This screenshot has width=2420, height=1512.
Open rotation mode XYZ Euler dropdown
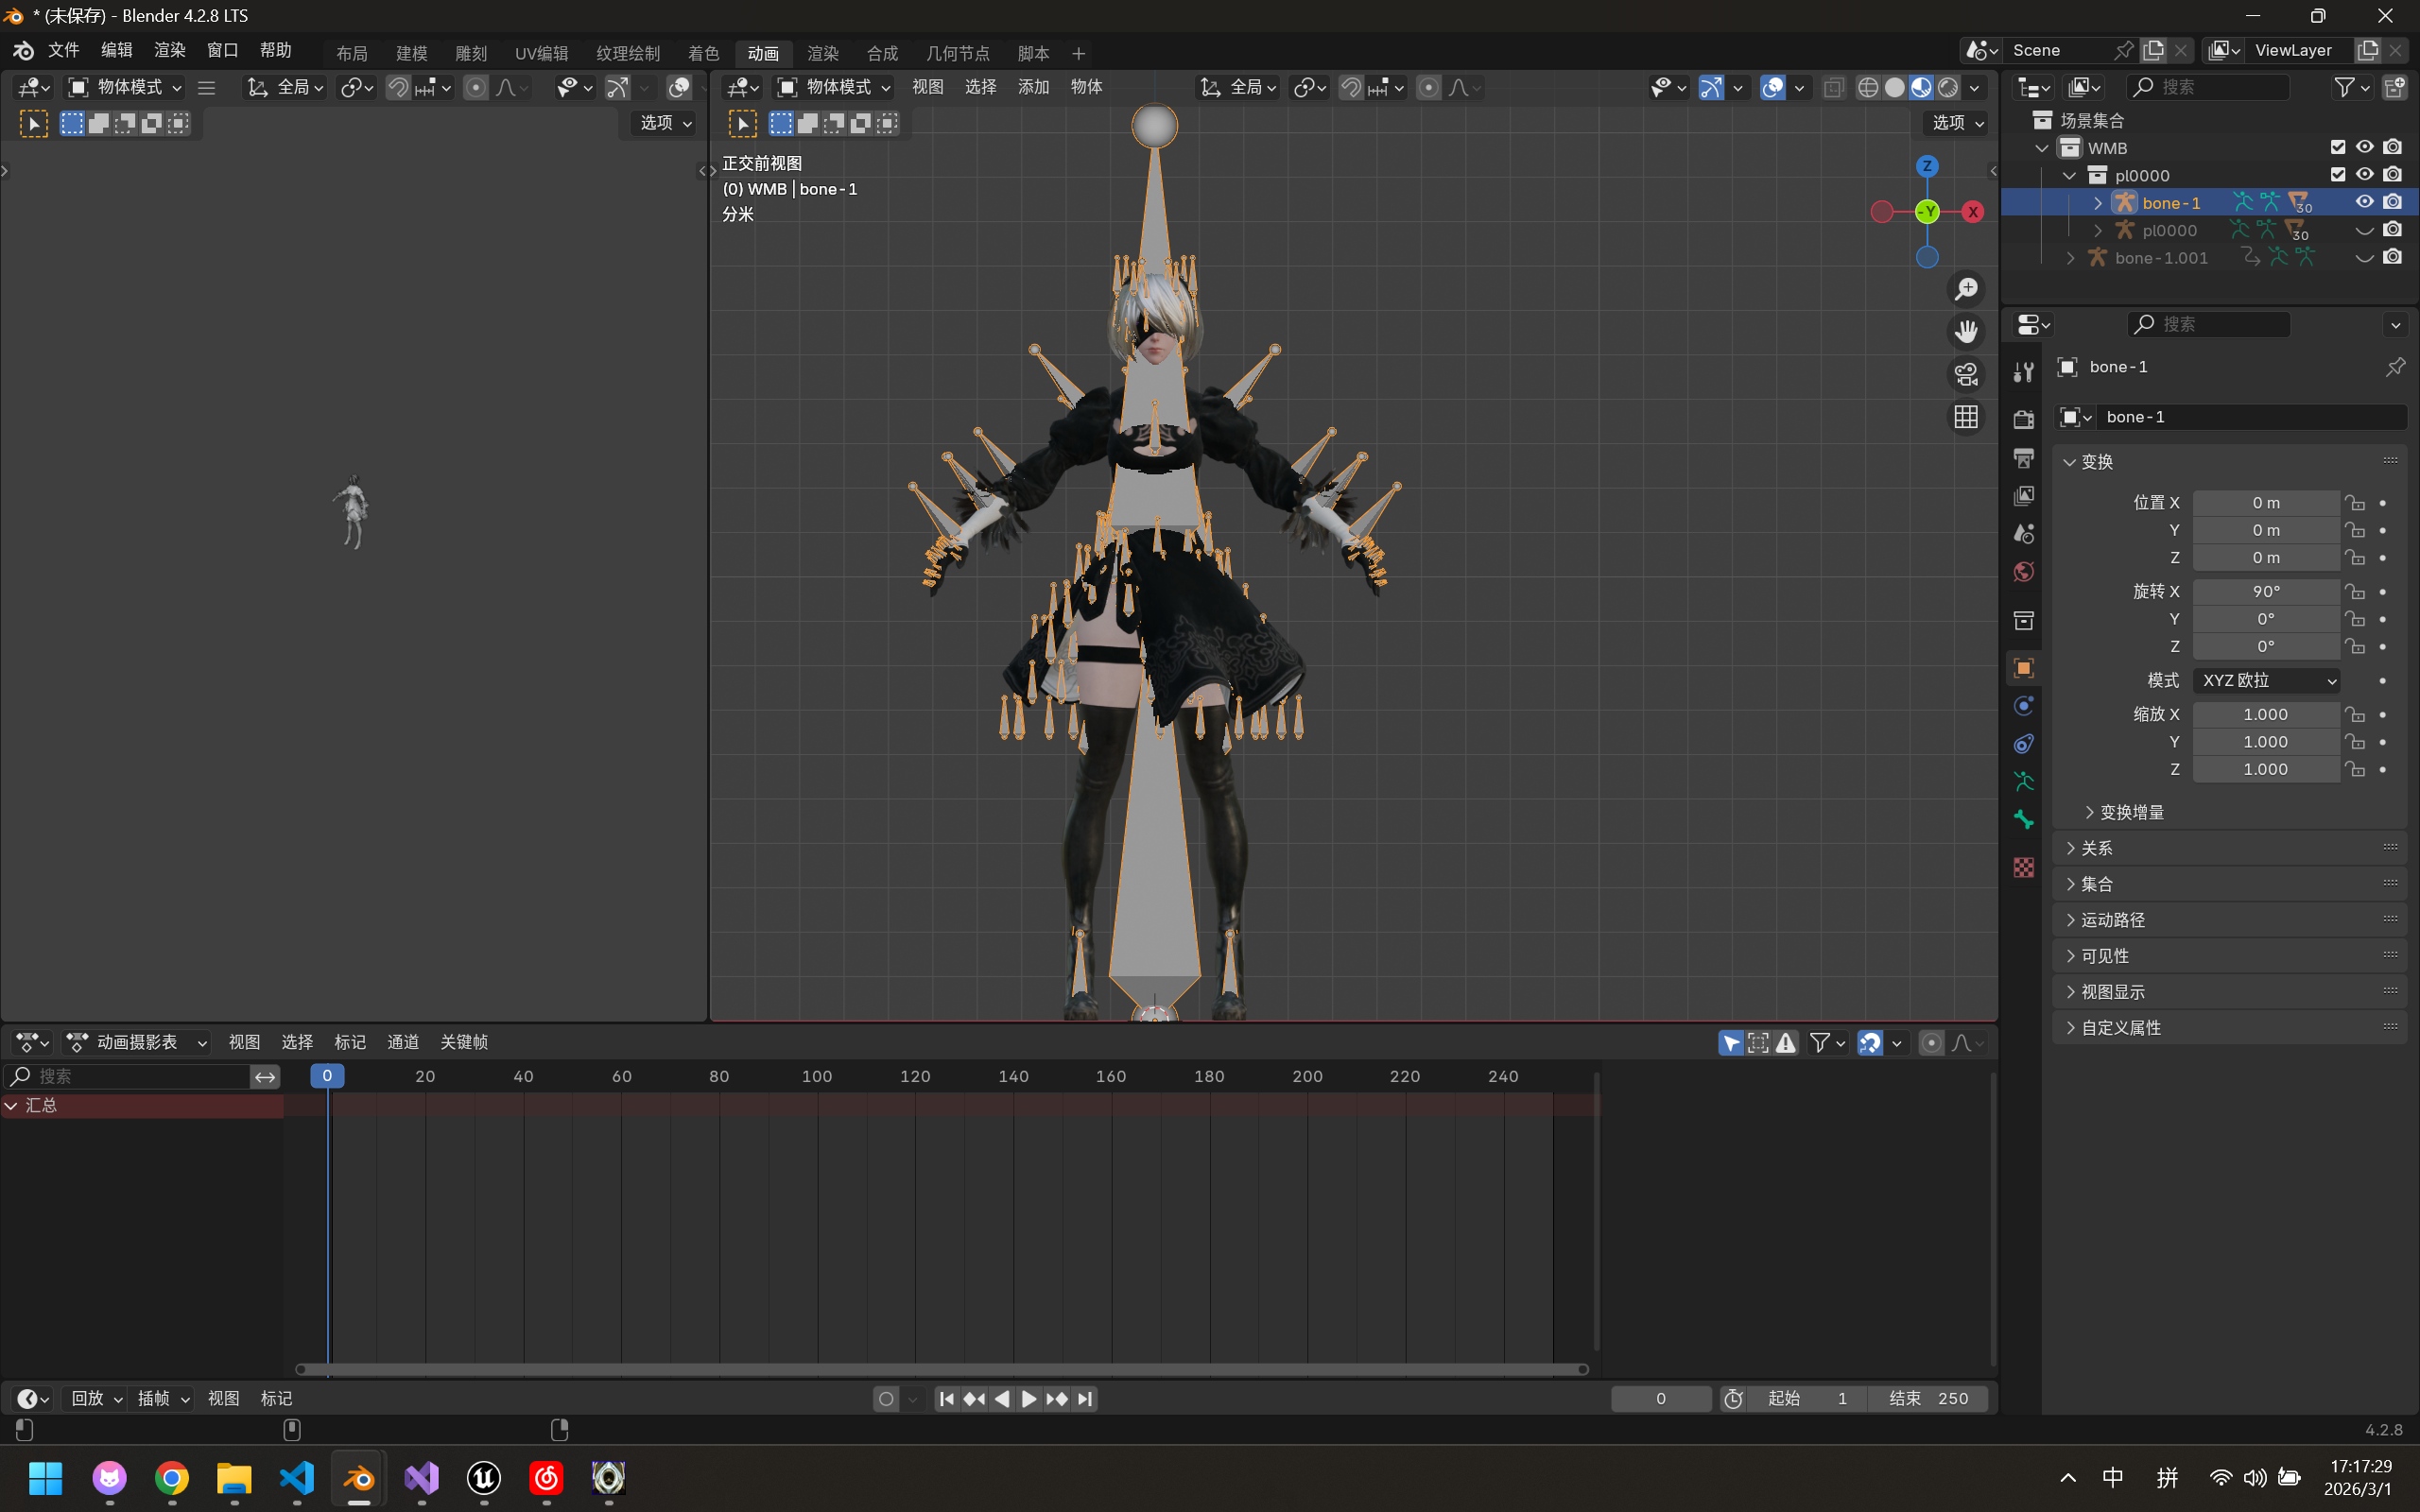point(2267,680)
